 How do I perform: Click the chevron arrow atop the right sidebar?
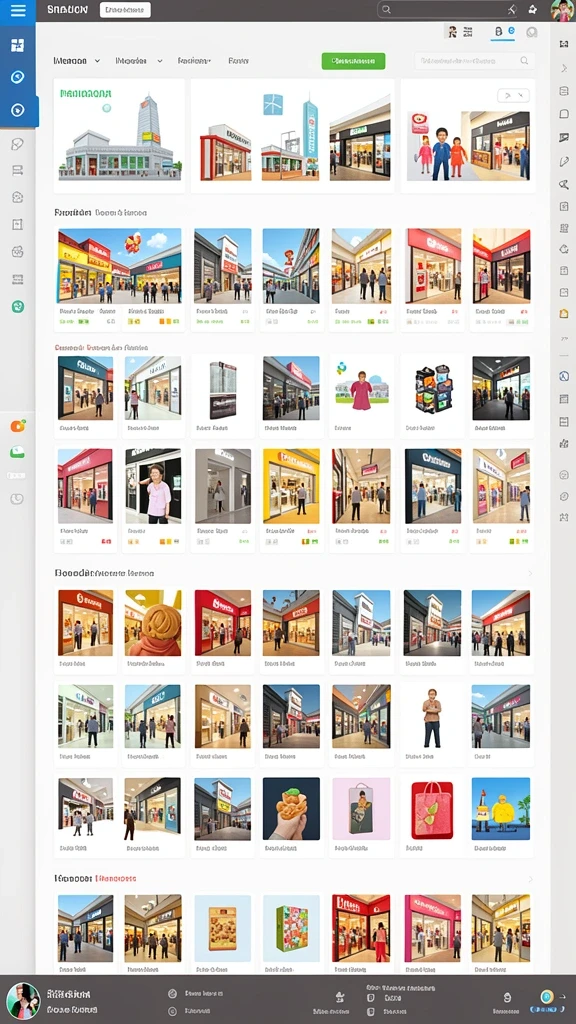tap(564, 68)
